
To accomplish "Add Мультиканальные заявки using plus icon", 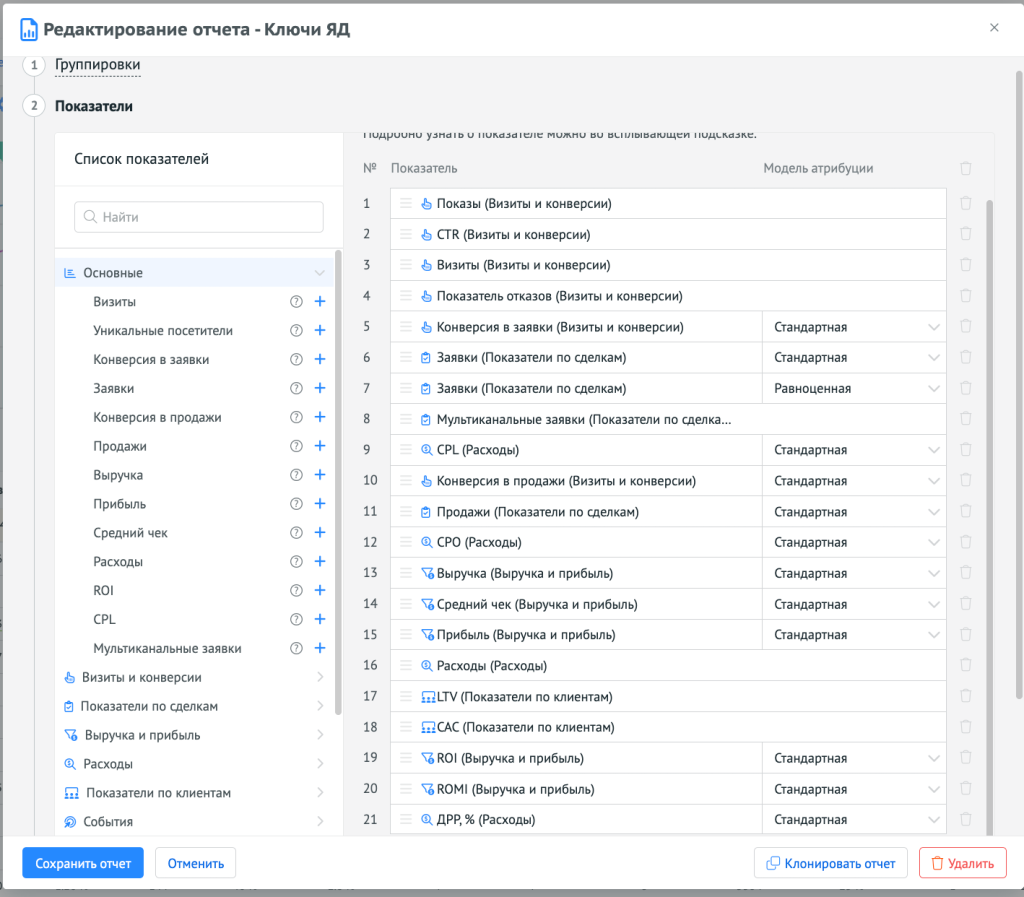I will 320,649.
